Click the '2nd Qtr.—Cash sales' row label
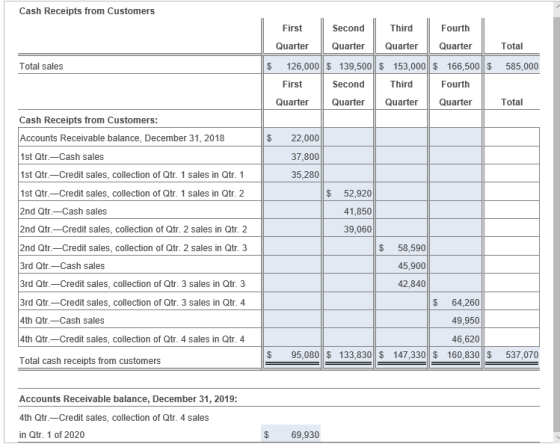Screen dimensions: 560x444 (x=63, y=211)
